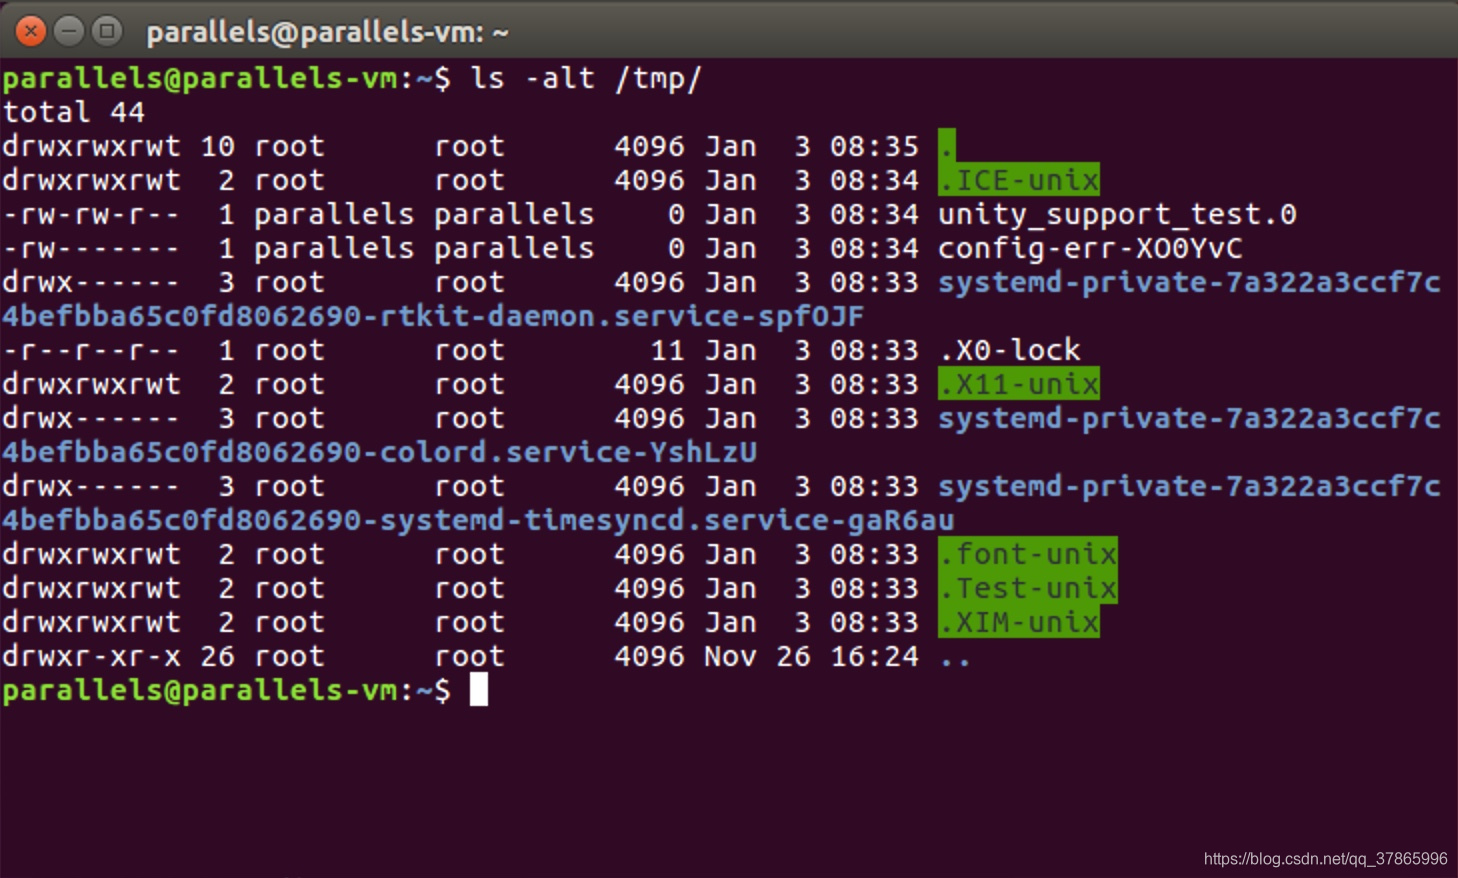Screen dimensions: 1458x878
Task: Click the -r--r--r-- permissions of .X0-lock
Action: (91, 350)
